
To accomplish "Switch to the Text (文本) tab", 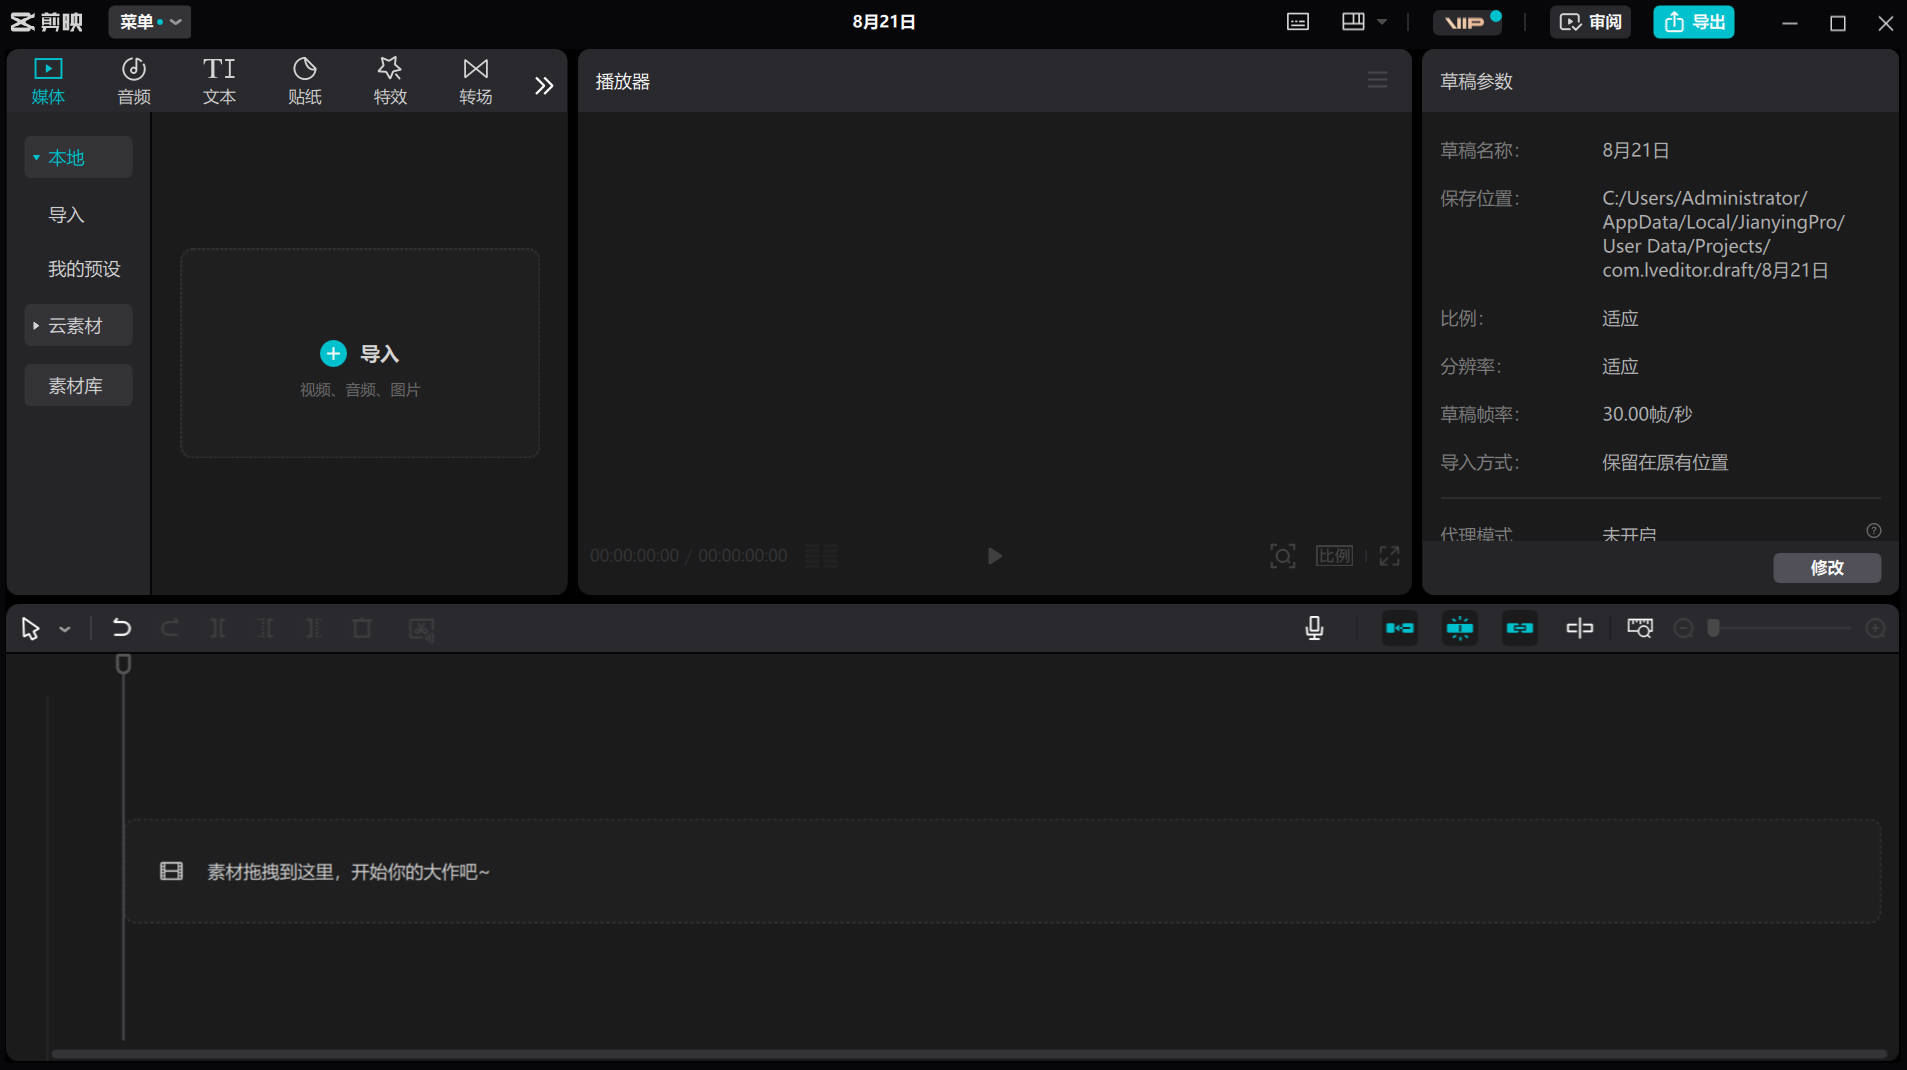I will coord(219,81).
